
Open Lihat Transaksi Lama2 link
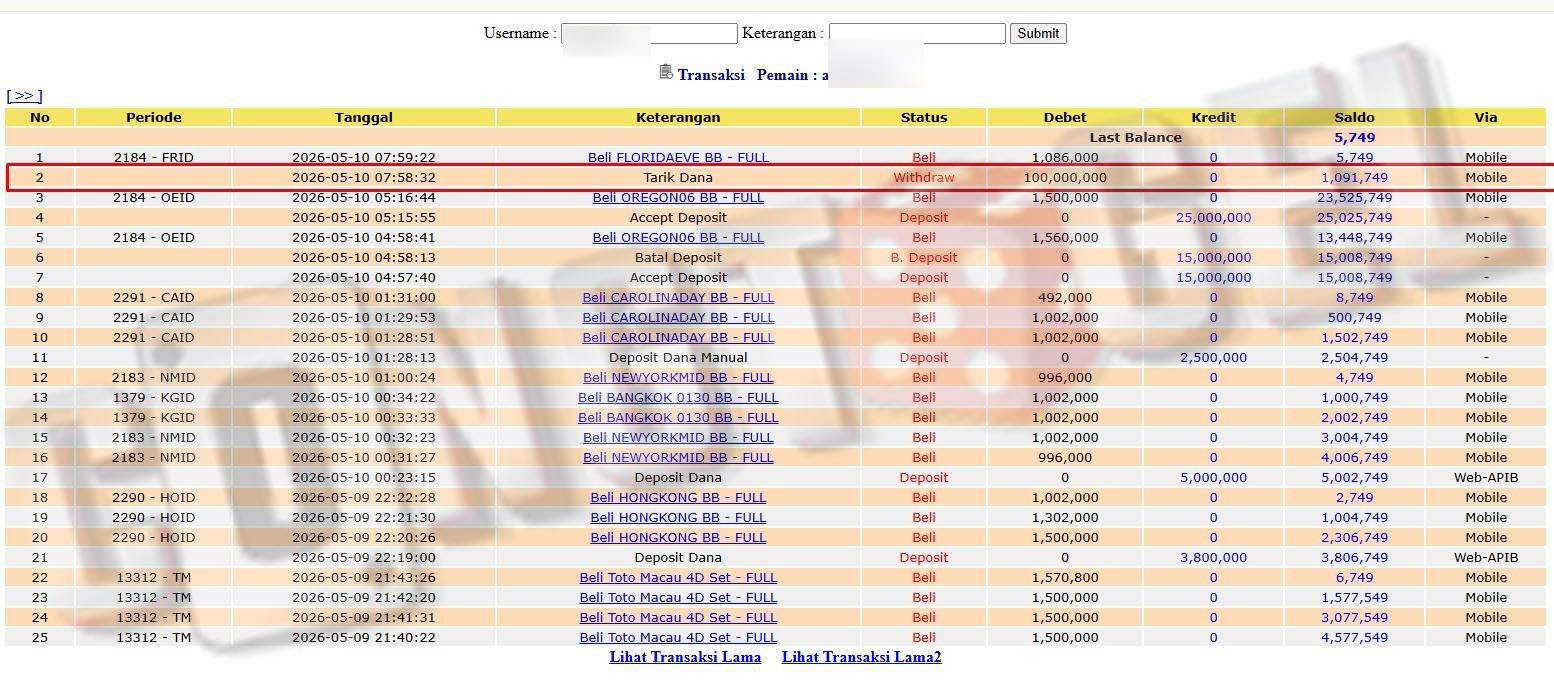click(861, 657)
